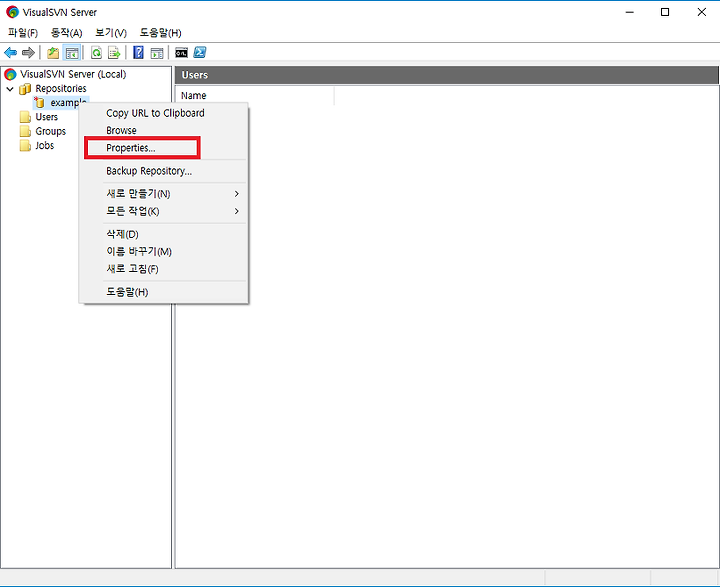Select the Groups tree item label
This screenshot has height=587, width=720.
tap(51, 131)
